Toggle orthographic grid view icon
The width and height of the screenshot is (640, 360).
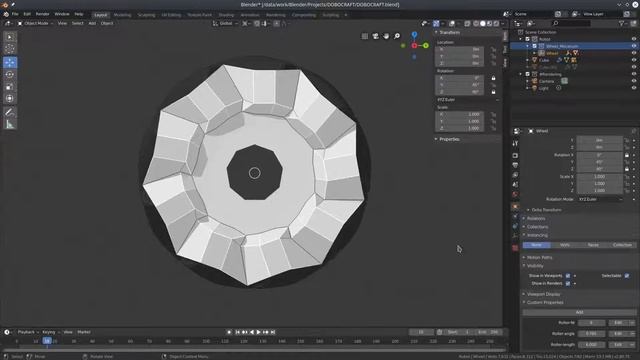pos(365,36)
